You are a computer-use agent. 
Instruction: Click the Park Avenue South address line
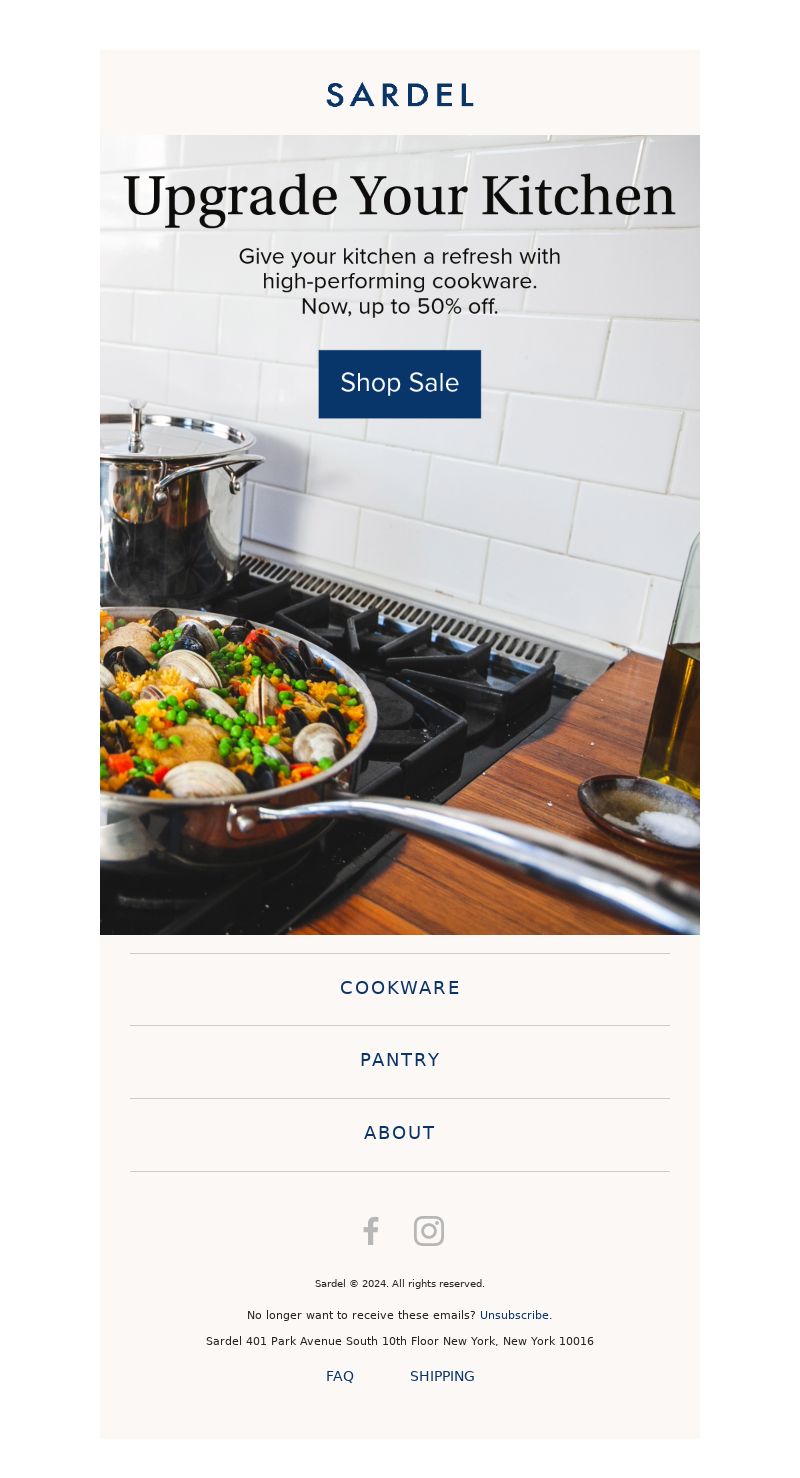400,1341
